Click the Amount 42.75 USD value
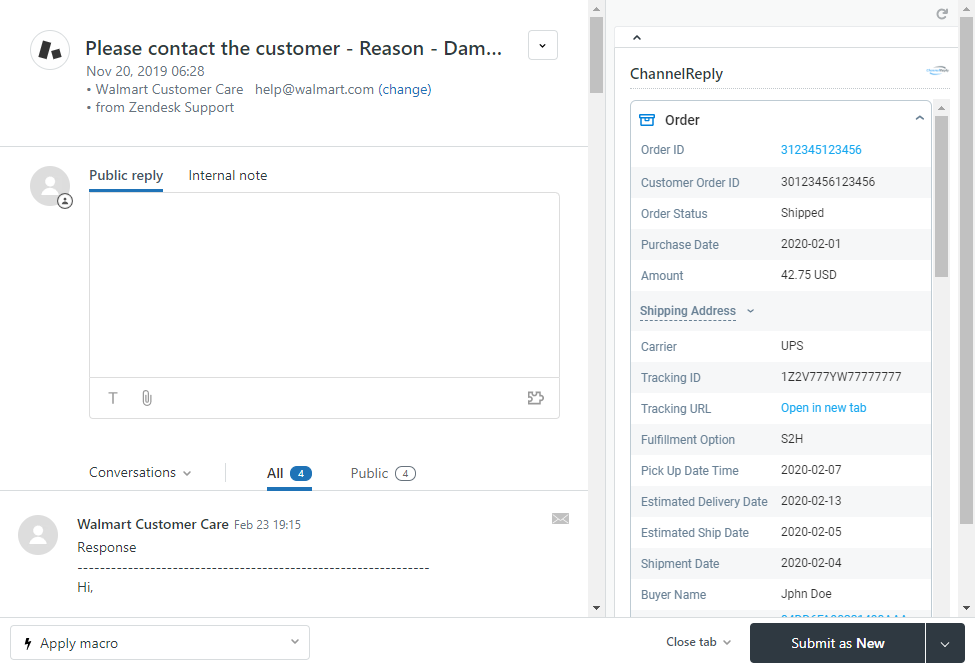The height and width of the screenshot is (667, 975). click(x=808, y=275)
